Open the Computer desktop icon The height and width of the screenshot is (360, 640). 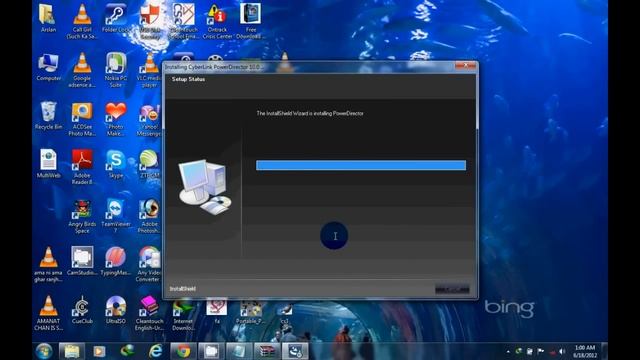[x=49, y=67]
